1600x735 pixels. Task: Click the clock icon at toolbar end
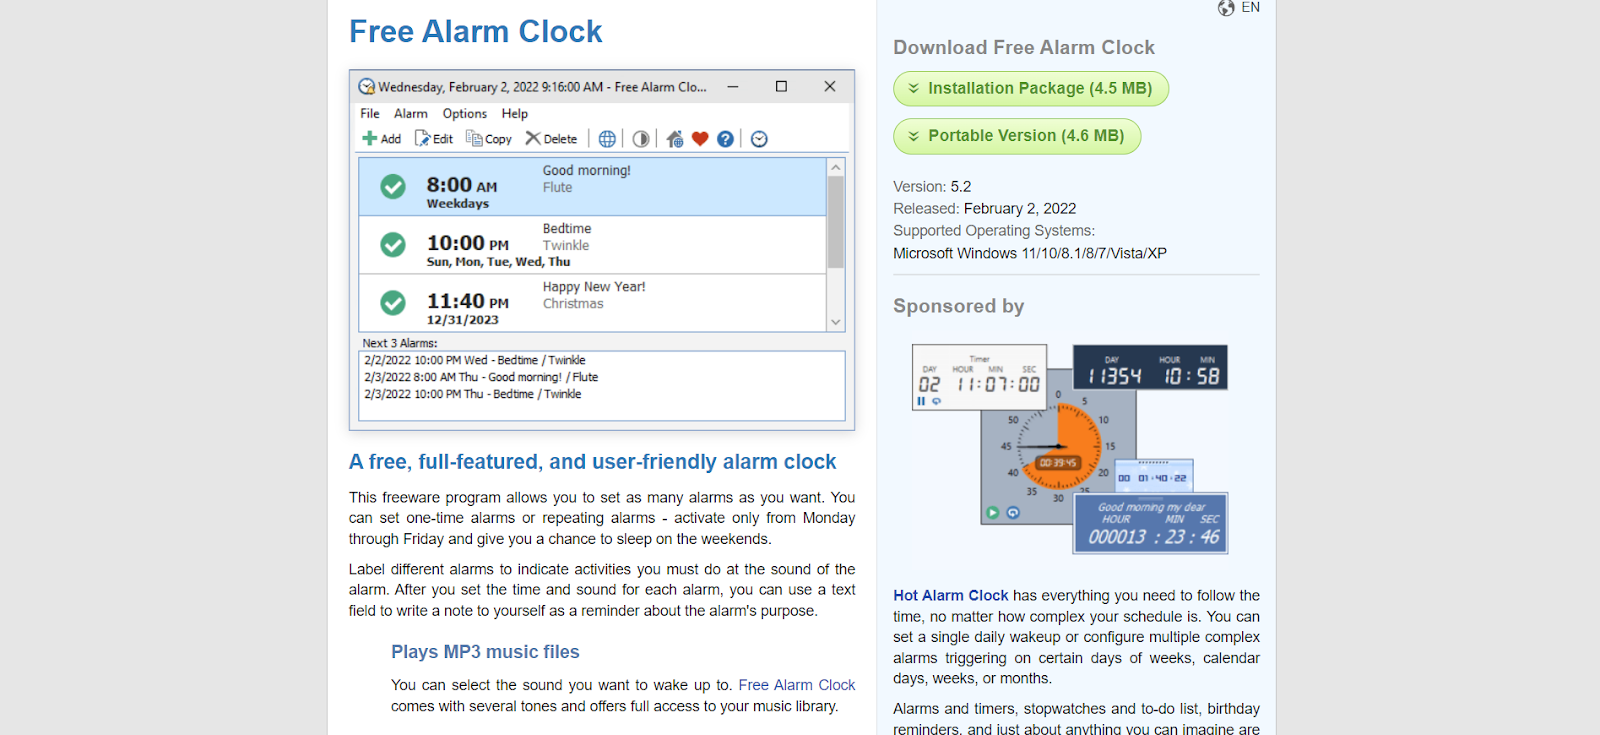(x=759, y=139)
